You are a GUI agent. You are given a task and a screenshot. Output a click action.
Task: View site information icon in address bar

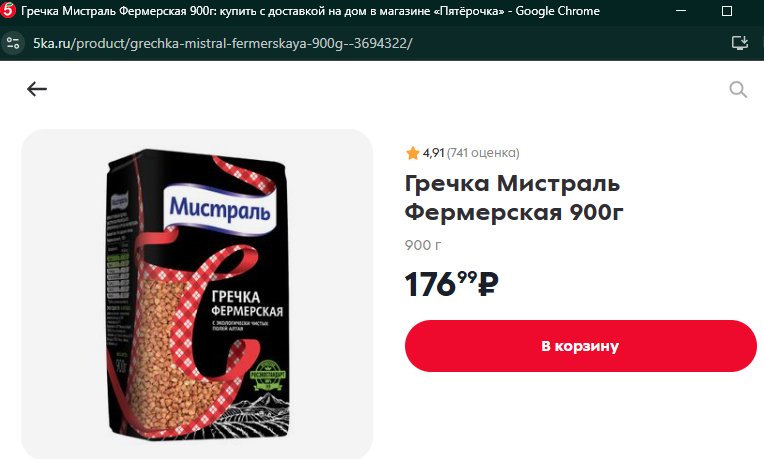click(13, 43)
